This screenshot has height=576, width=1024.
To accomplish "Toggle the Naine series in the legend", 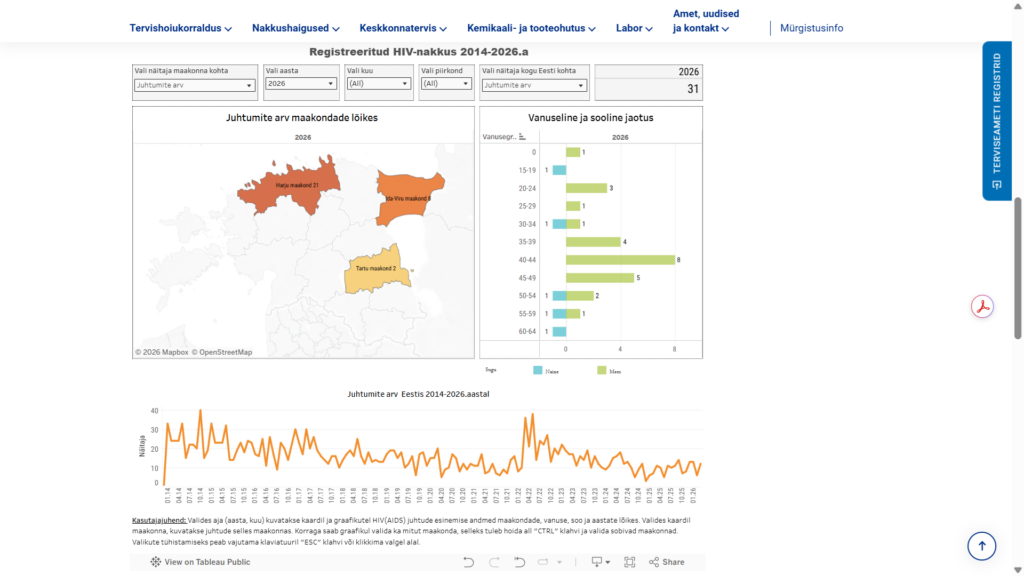I will tap(552, 370).
